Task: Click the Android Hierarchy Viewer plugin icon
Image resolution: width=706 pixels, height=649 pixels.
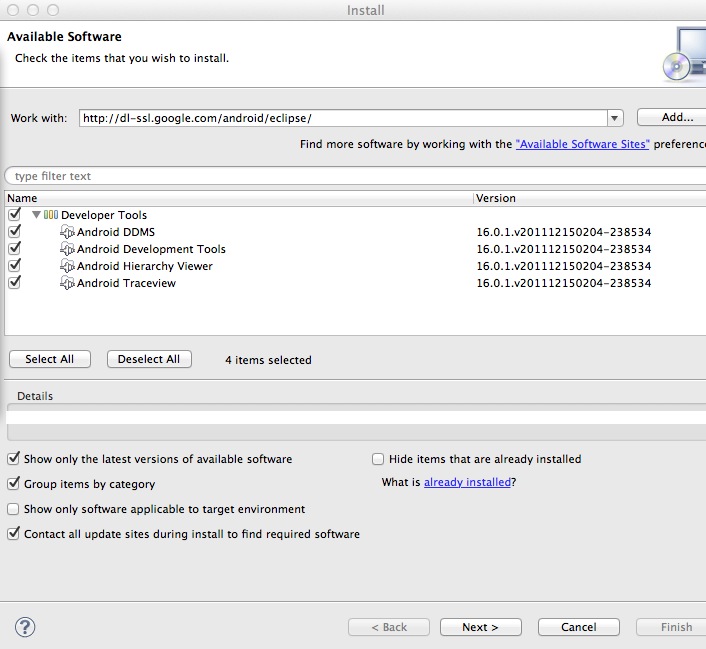Action: pyautogui.click(x=67, y=266)
